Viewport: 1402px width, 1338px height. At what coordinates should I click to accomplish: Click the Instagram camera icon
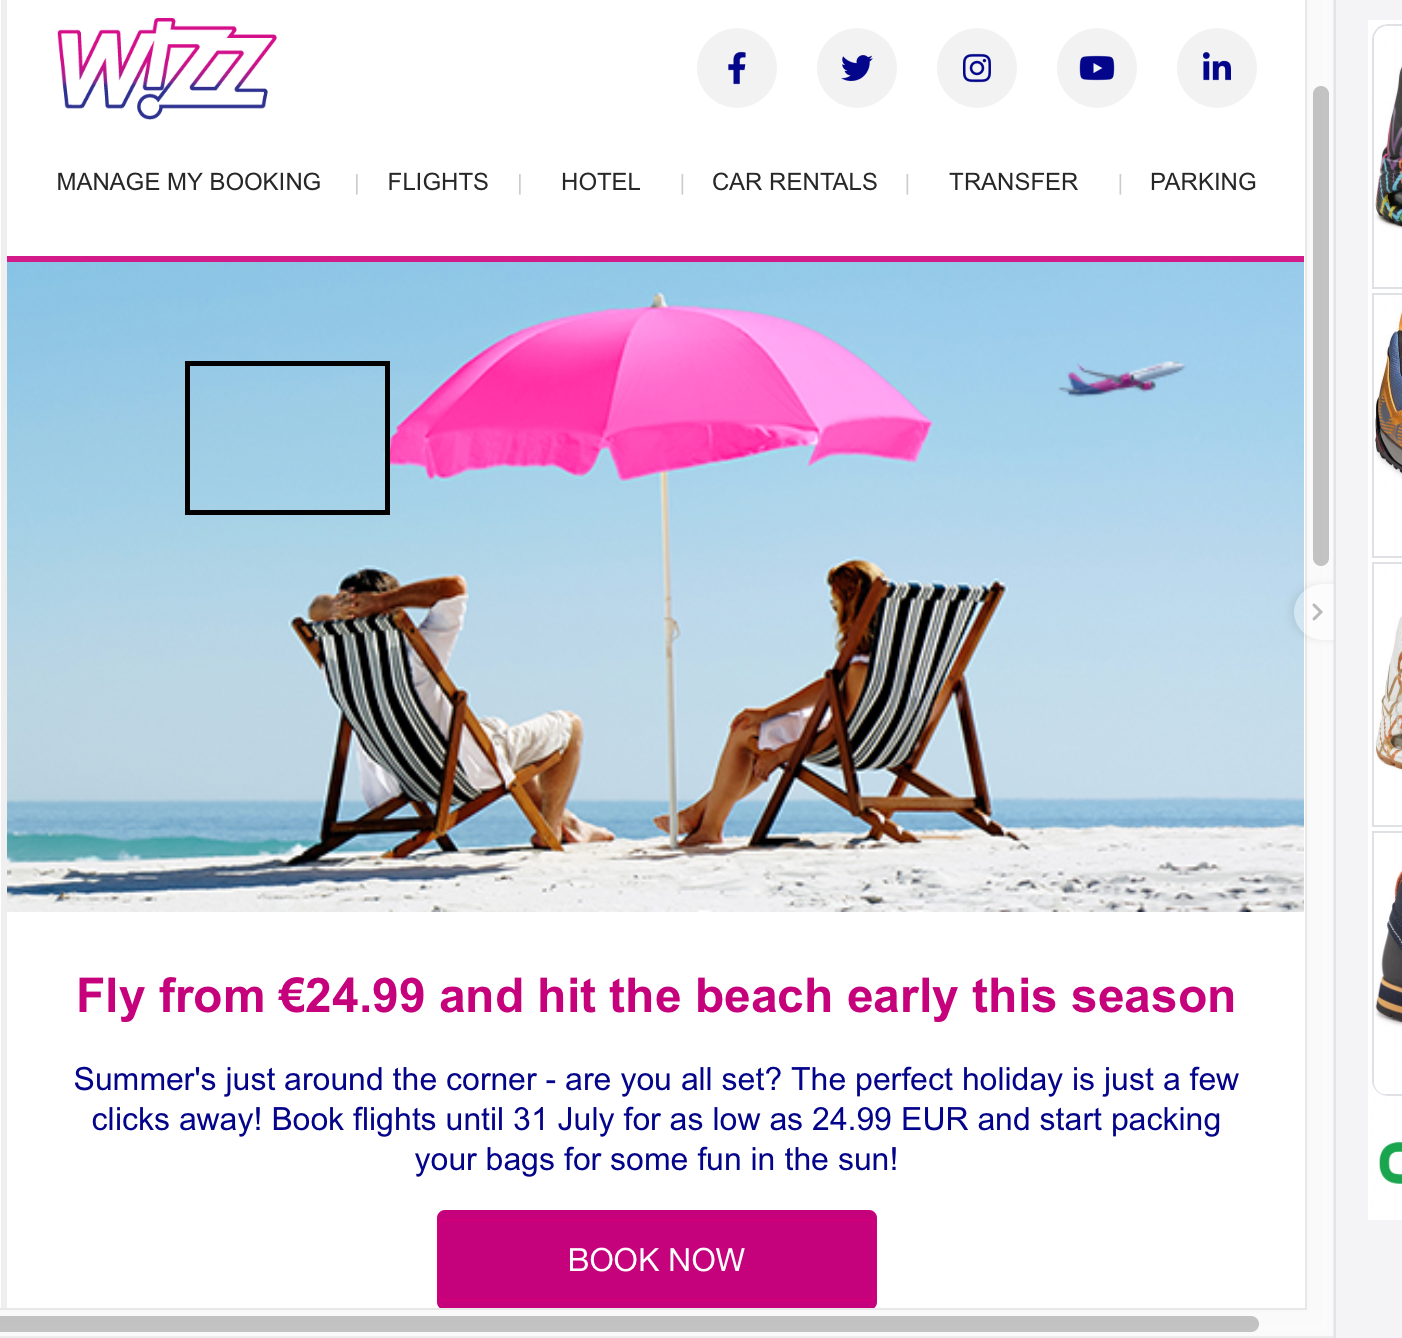977,68
